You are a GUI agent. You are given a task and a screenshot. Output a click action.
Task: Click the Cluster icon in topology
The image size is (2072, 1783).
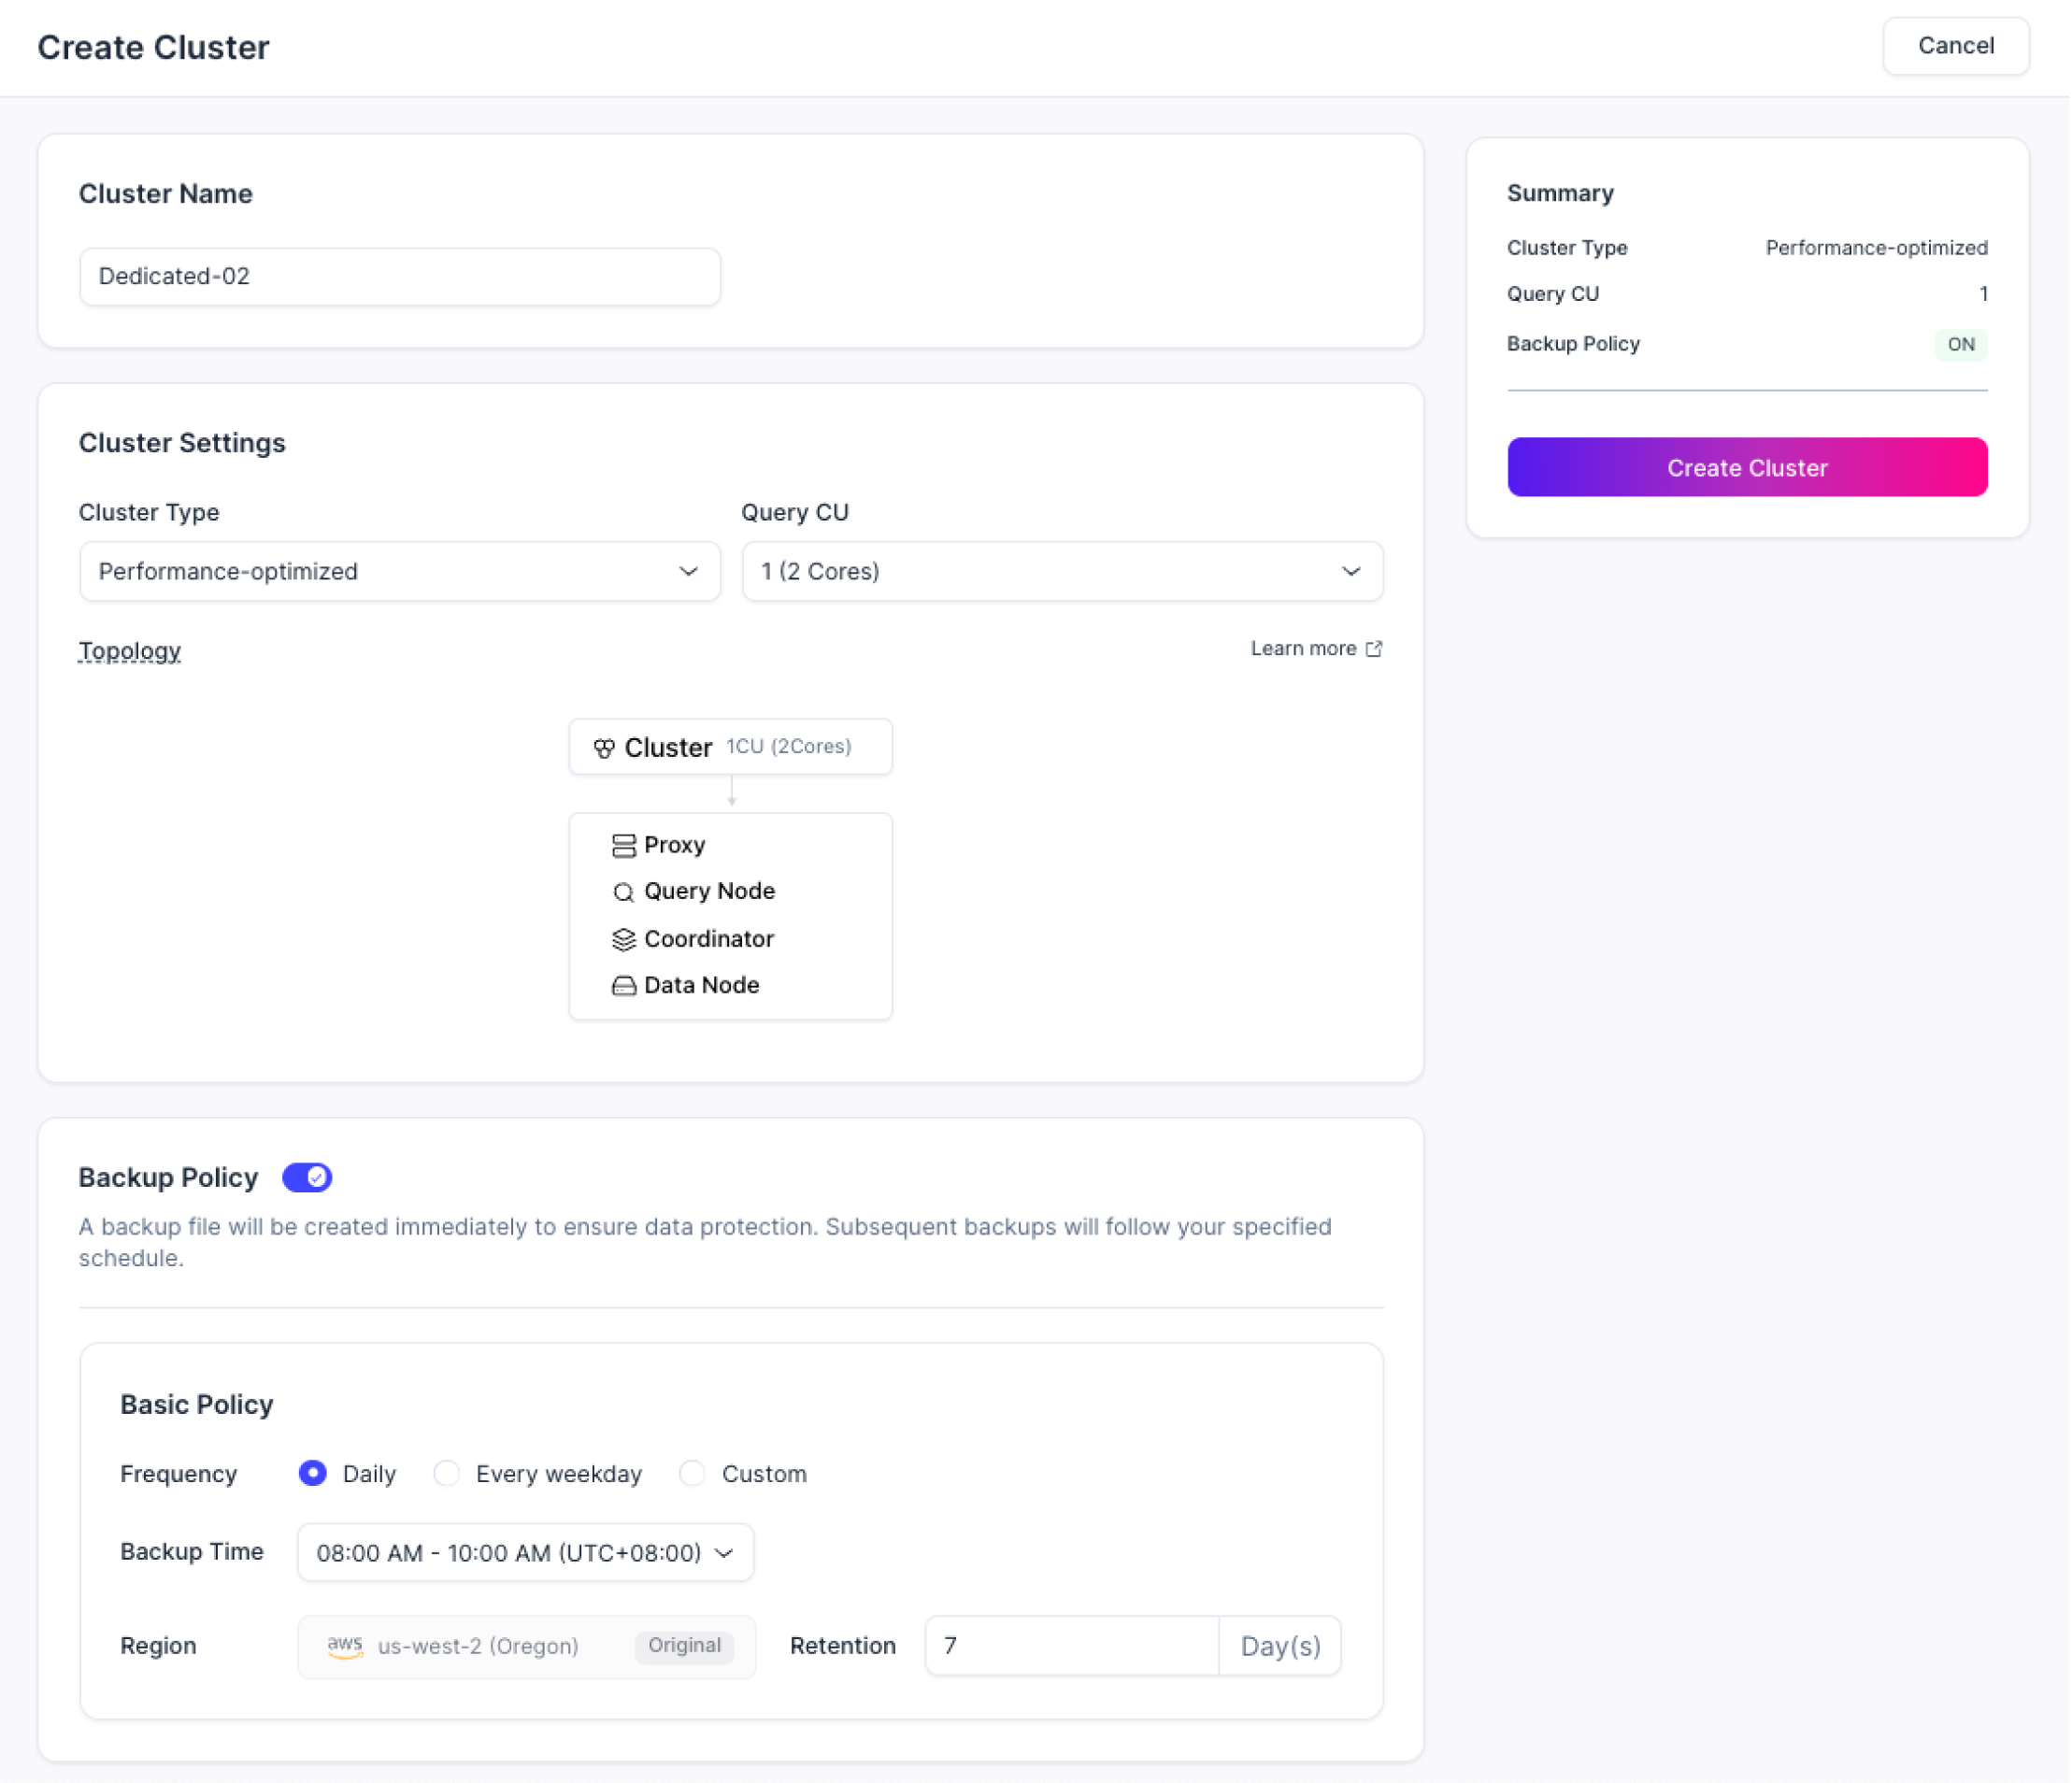point(604,748)
